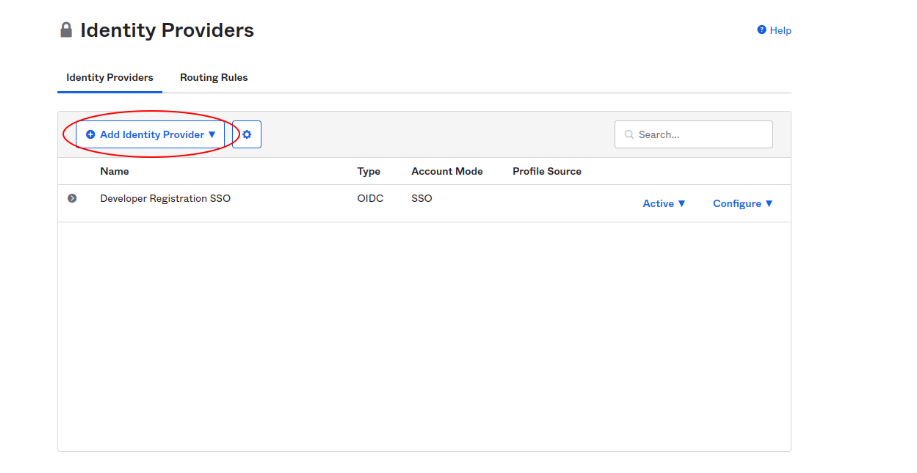This screenshot has width=917, height=473.
Task: Open the Configure dropdown menu
Action: (x=743, y=204)
